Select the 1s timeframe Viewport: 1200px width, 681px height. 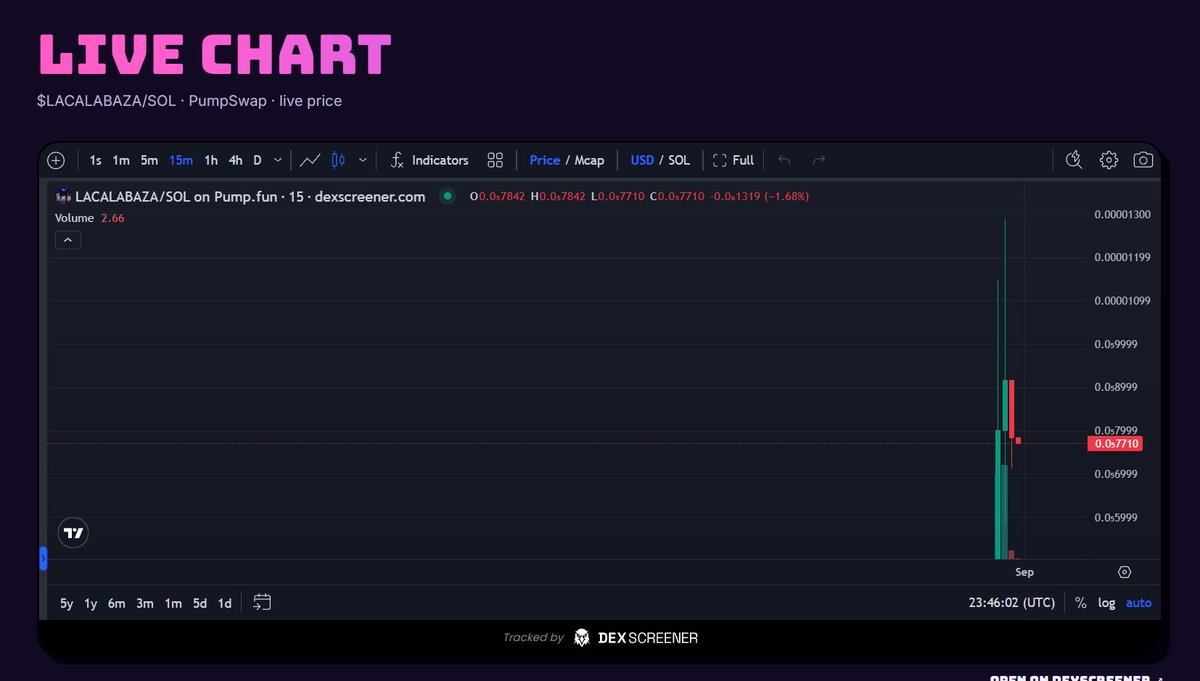[95, 160]
